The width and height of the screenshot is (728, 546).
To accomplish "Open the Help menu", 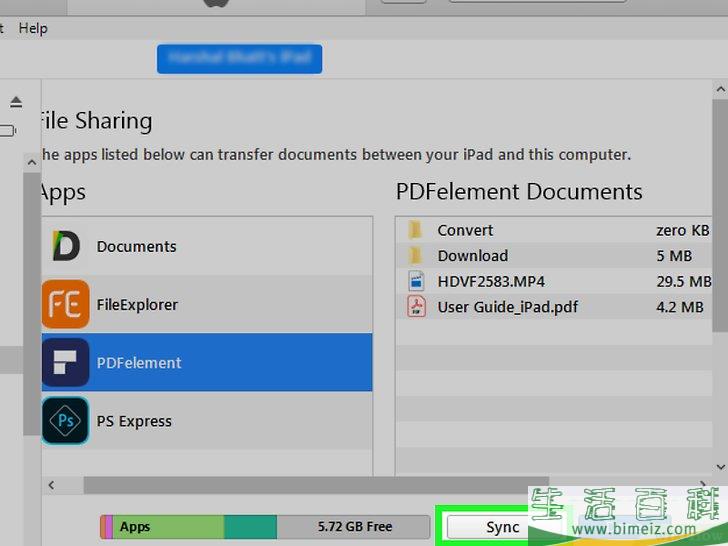I will [x=33, y=28].
